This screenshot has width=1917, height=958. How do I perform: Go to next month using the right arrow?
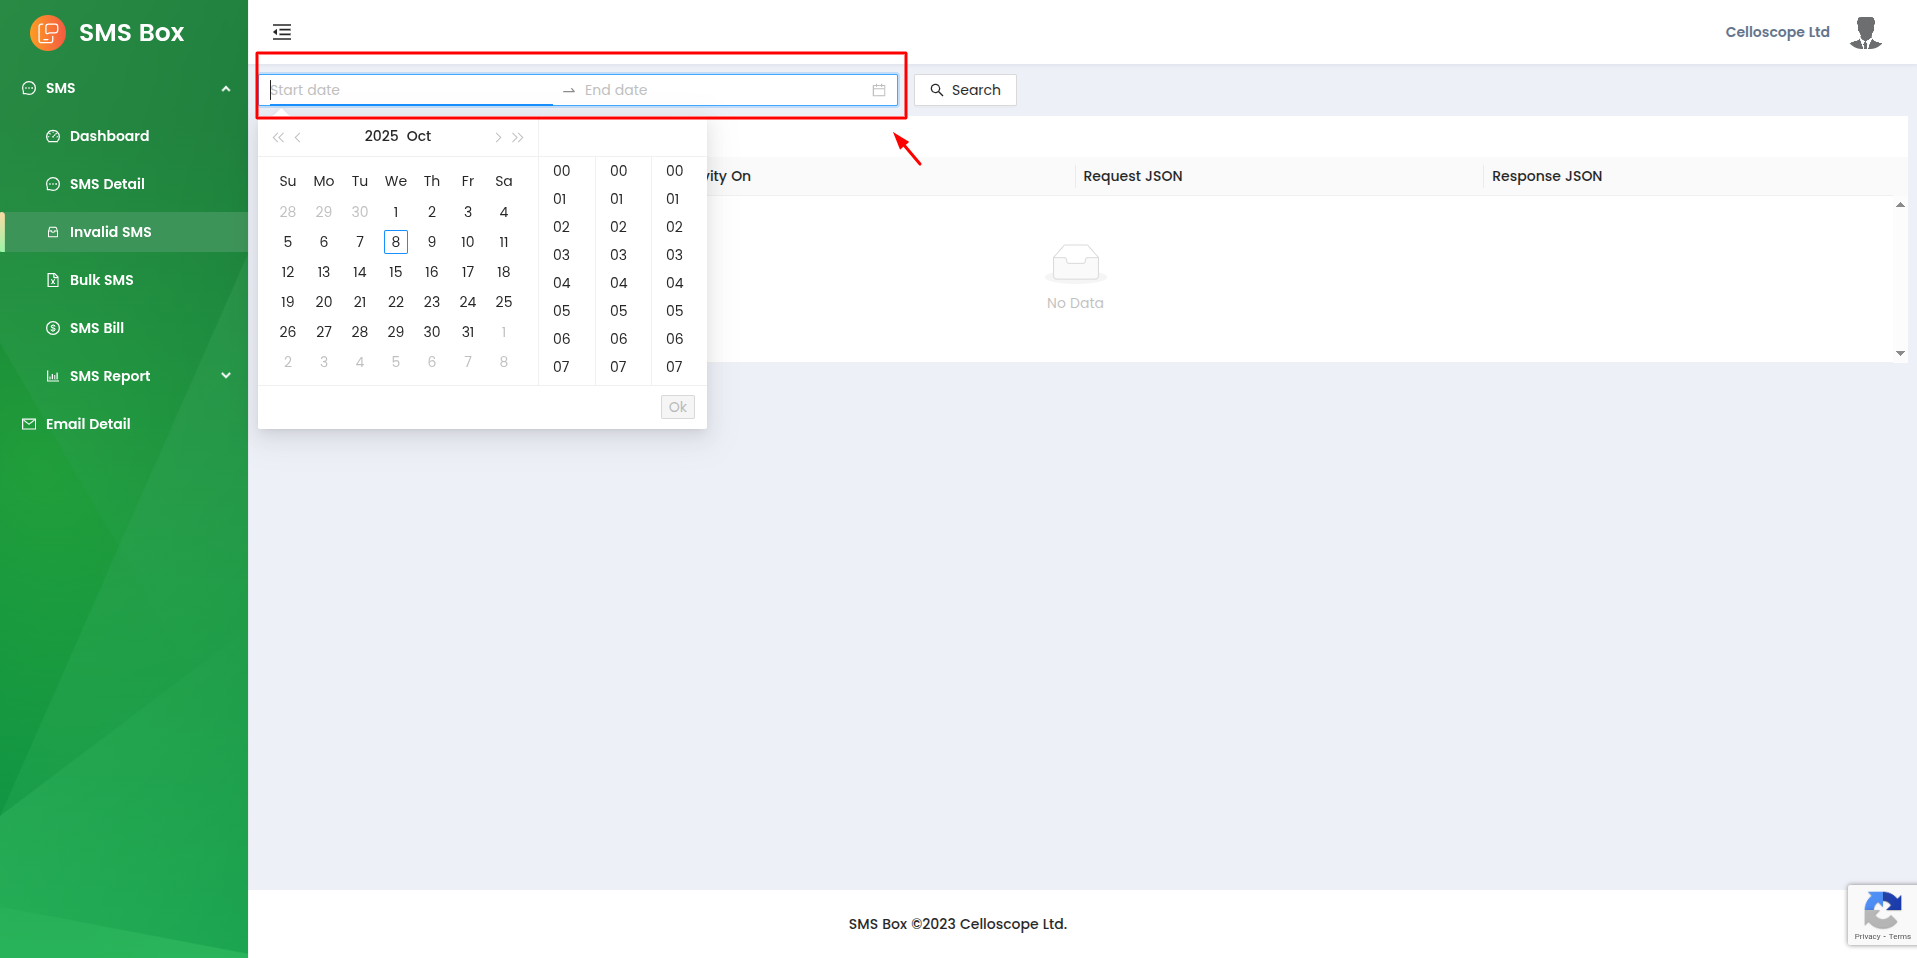(x=498, y=137)
